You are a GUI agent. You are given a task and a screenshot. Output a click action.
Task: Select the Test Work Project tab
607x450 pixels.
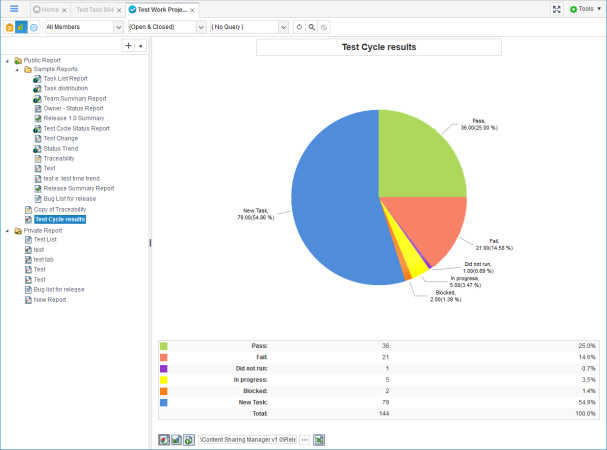point(162,10)
